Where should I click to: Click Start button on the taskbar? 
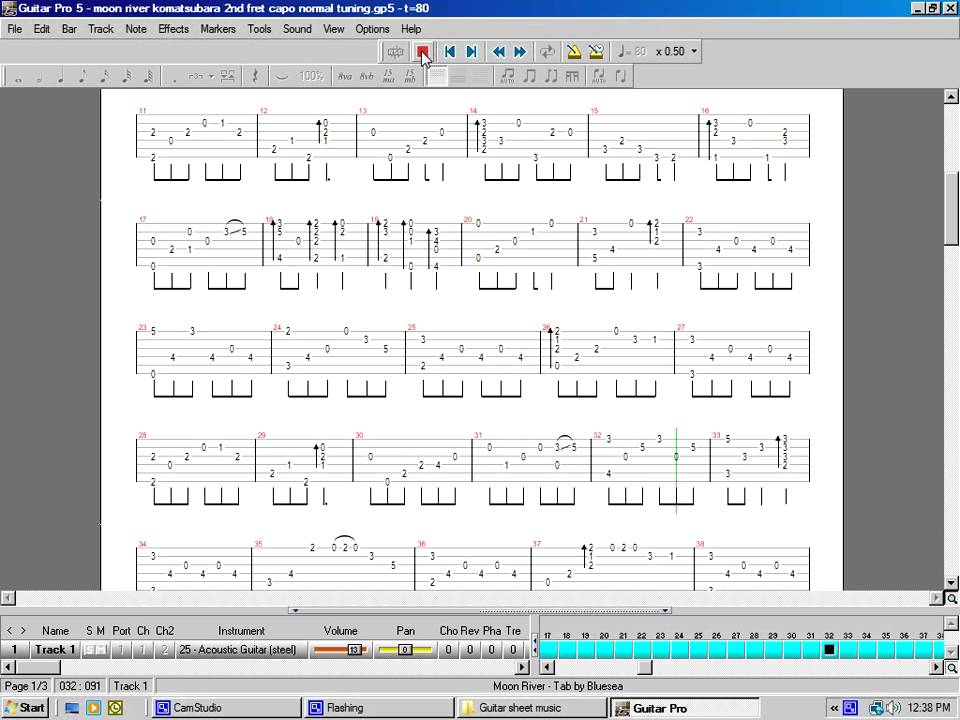pos(25,708)
